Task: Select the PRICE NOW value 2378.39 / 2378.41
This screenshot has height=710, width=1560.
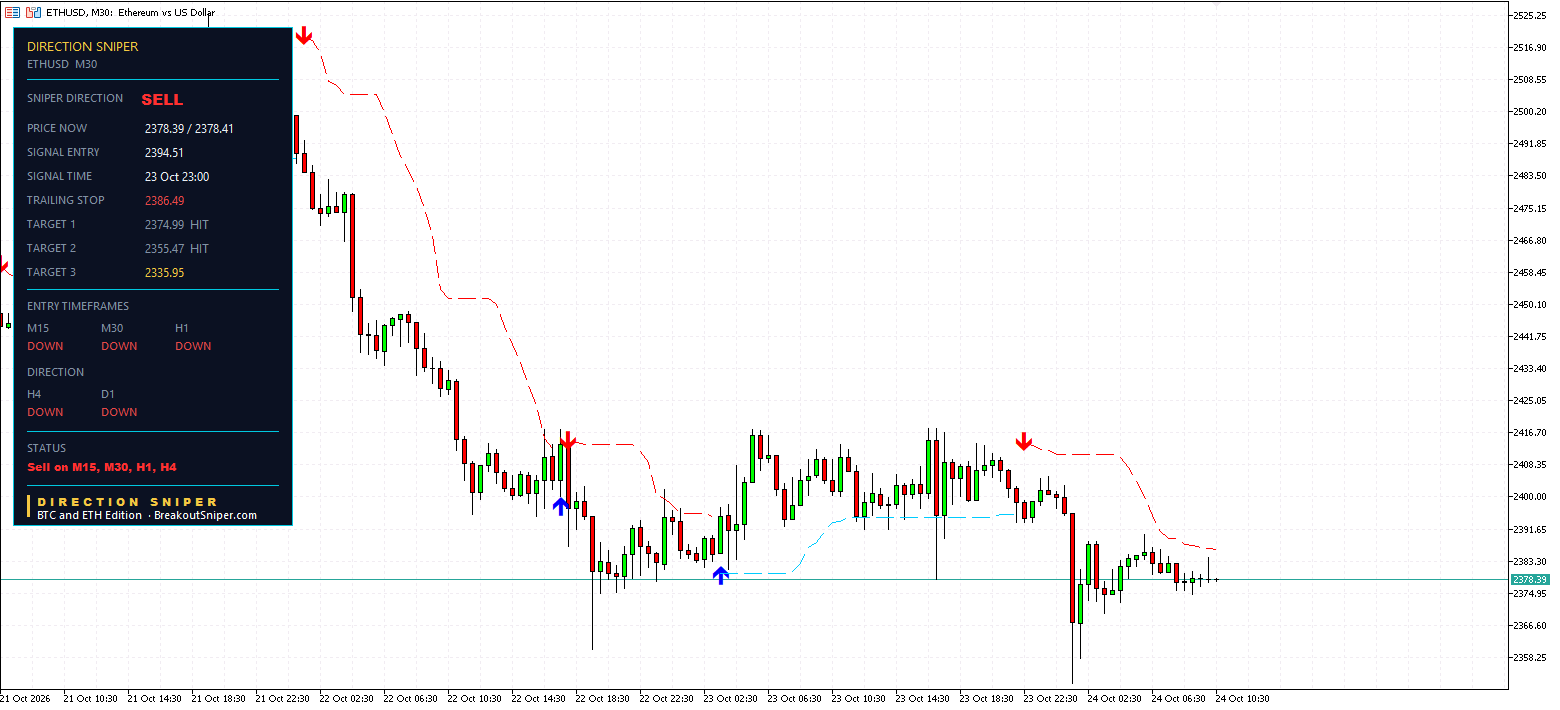Action: (189, 129)
